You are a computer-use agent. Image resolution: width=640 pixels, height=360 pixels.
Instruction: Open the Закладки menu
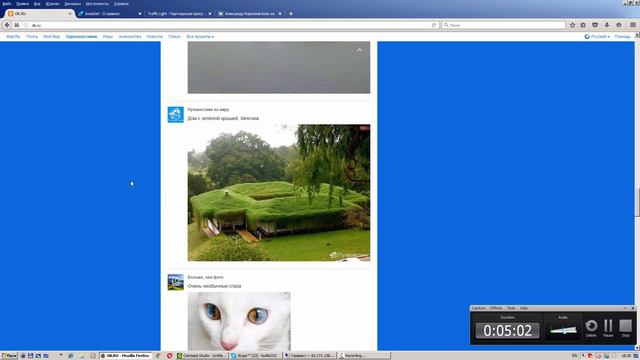point(73,4)
